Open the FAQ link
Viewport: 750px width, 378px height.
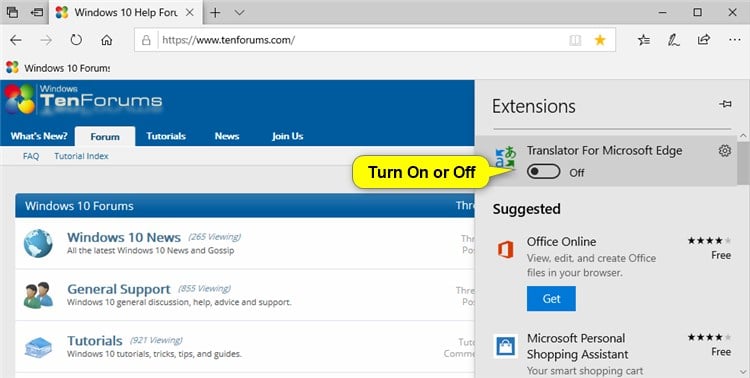tap(31, 156)
